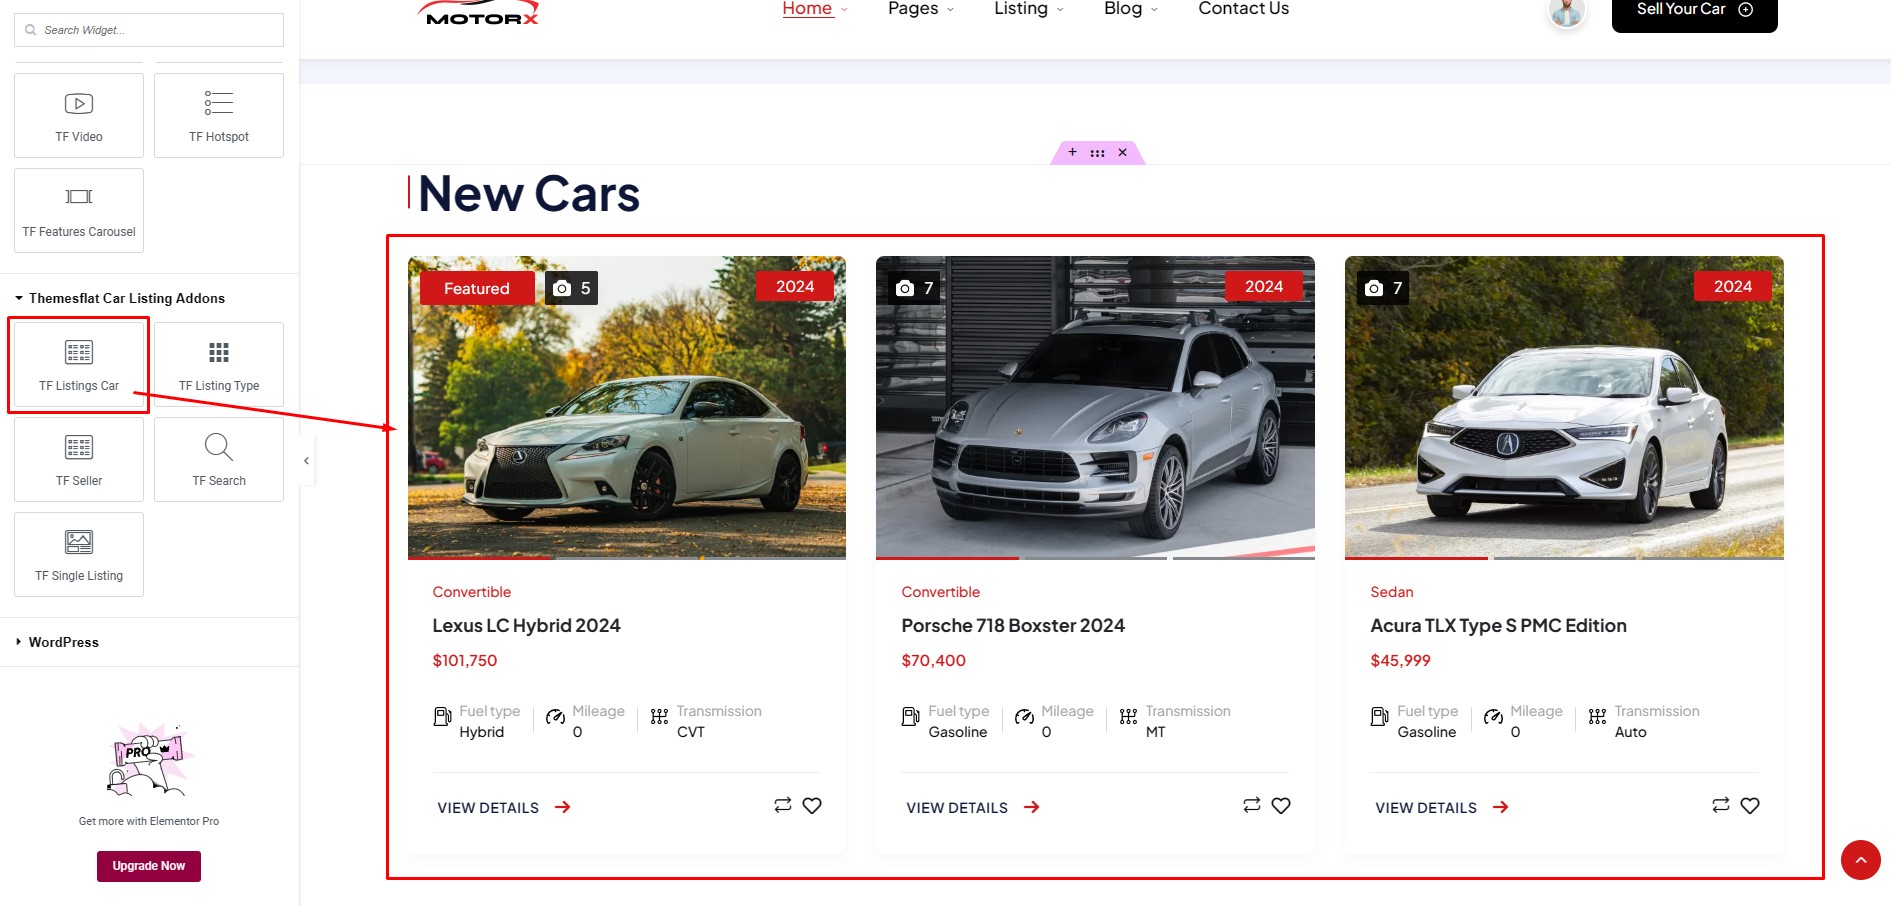Click the Convertible category on Porsche card
This screenshot has width=1891, height=906.
tap(940, 592)
